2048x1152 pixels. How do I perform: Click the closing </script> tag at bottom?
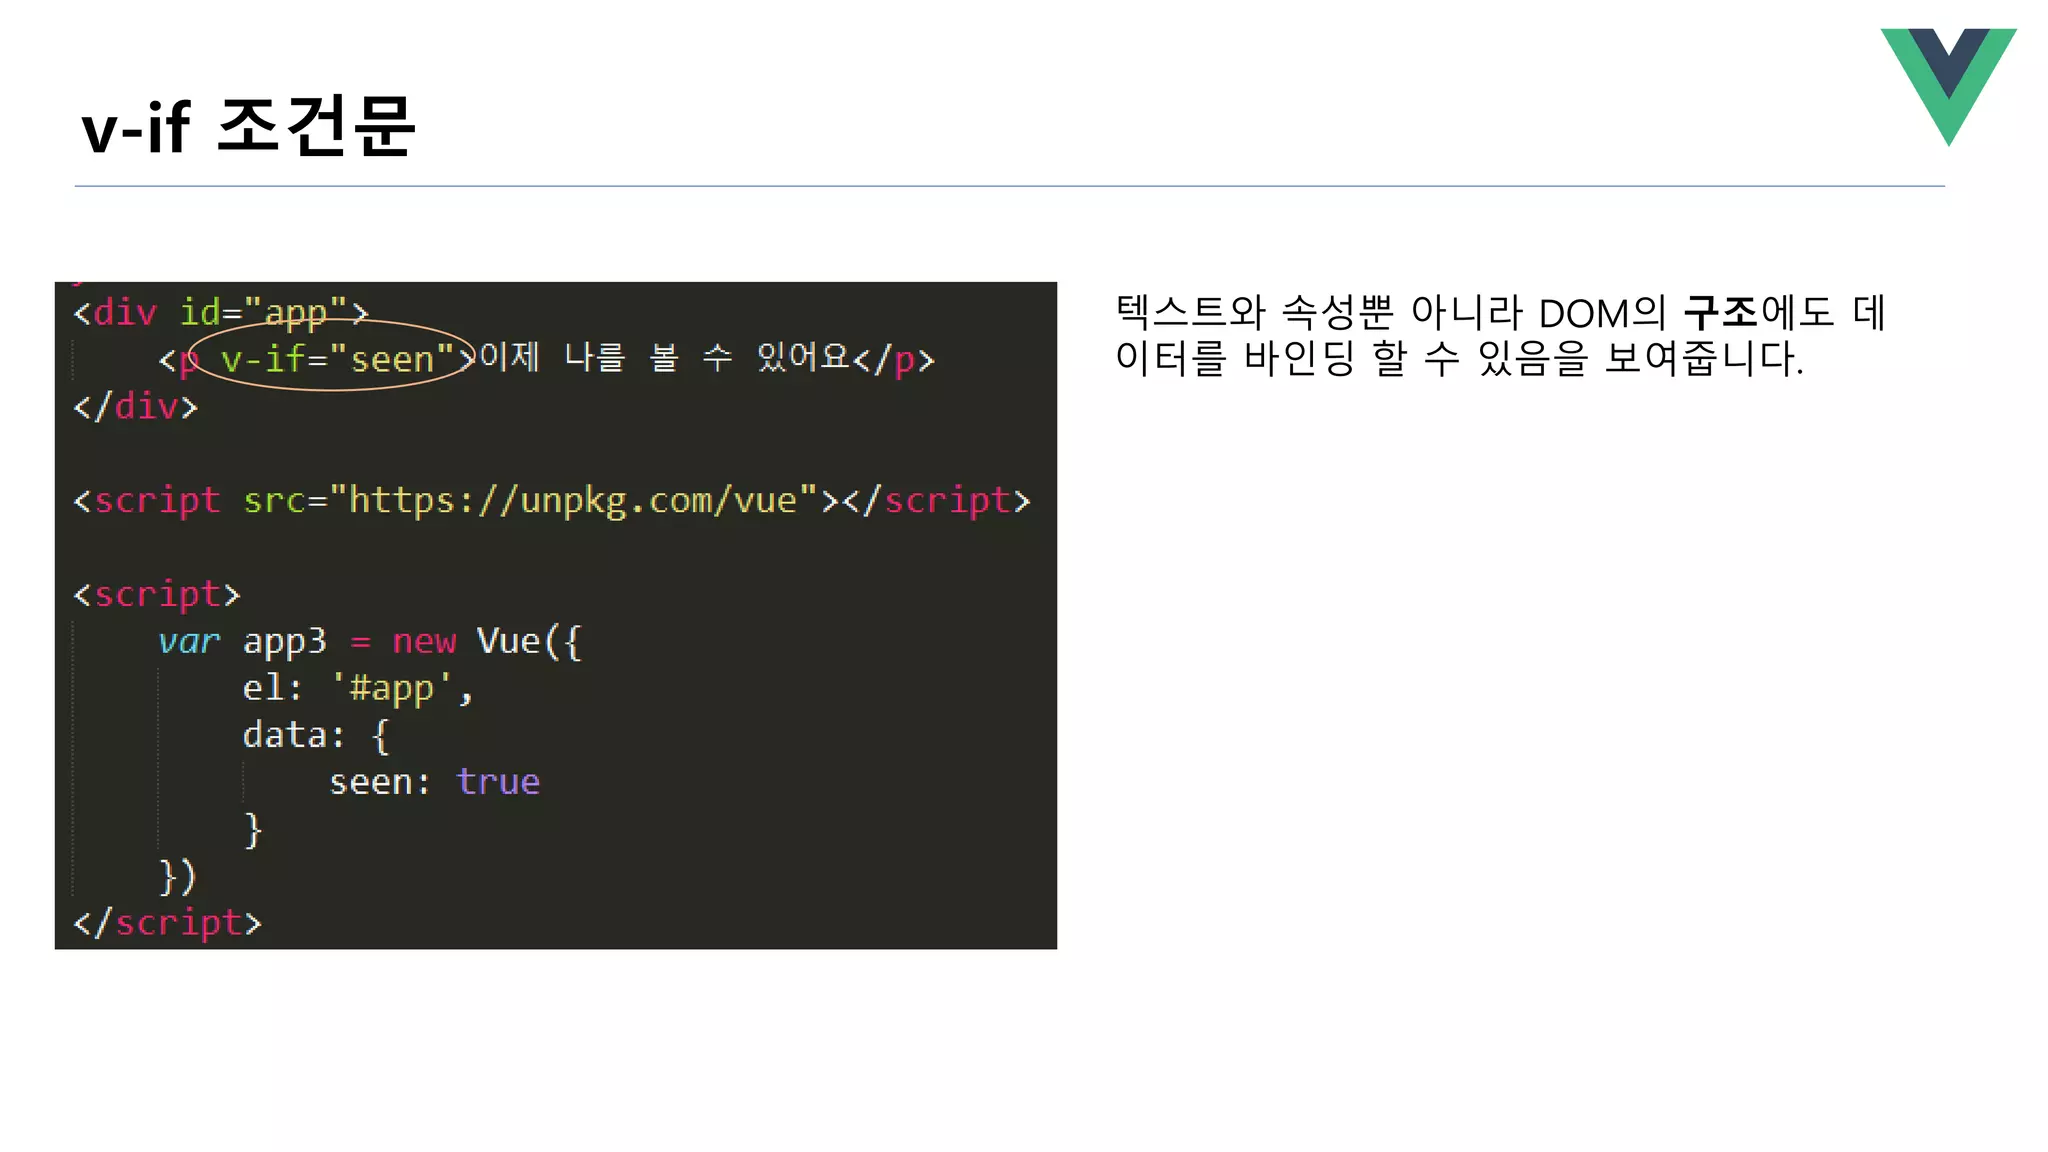pos(167,922)
